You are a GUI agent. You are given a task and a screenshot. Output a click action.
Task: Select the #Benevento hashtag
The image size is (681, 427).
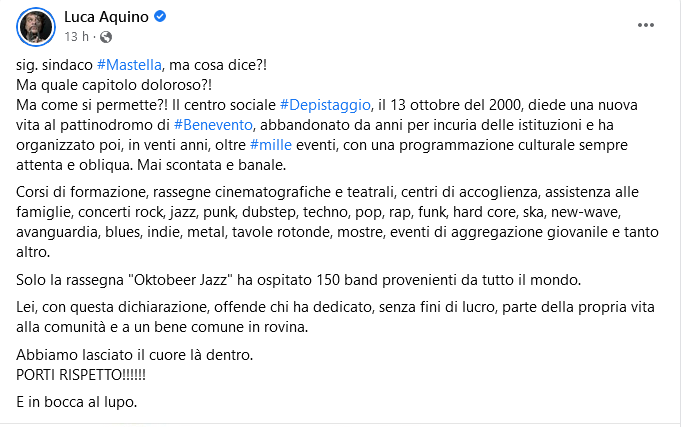(213, 125)
